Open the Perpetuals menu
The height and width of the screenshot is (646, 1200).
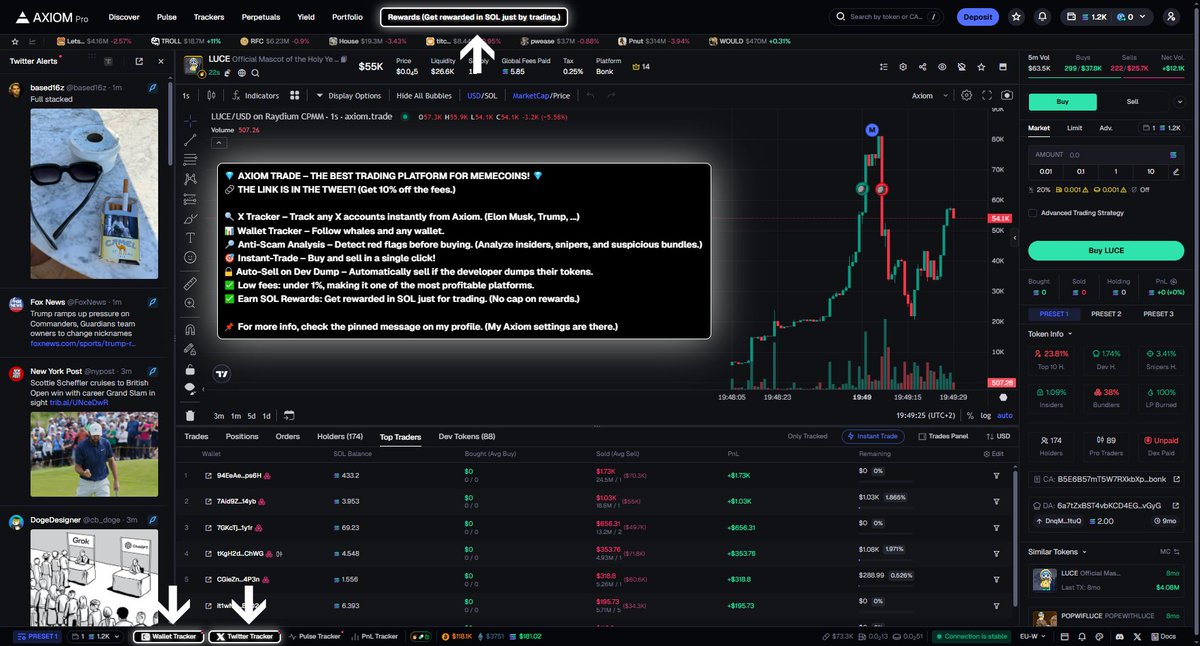[x=260, y=17]
